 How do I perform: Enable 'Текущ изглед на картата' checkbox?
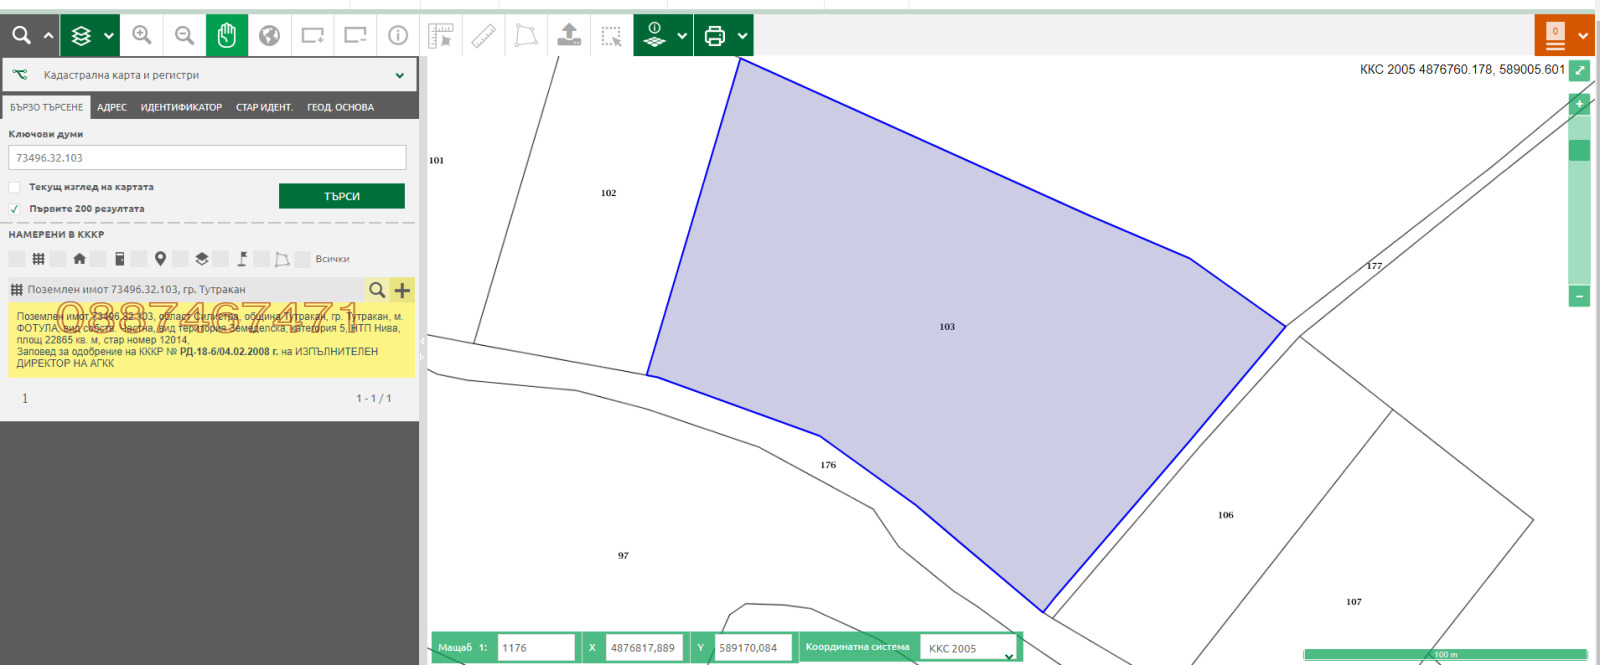pyautogui.click(x=15, y=187)
